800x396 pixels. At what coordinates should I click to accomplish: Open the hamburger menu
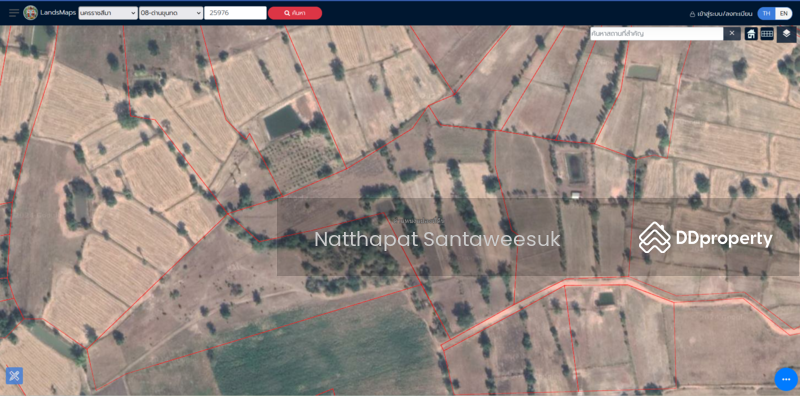(14, 13)
